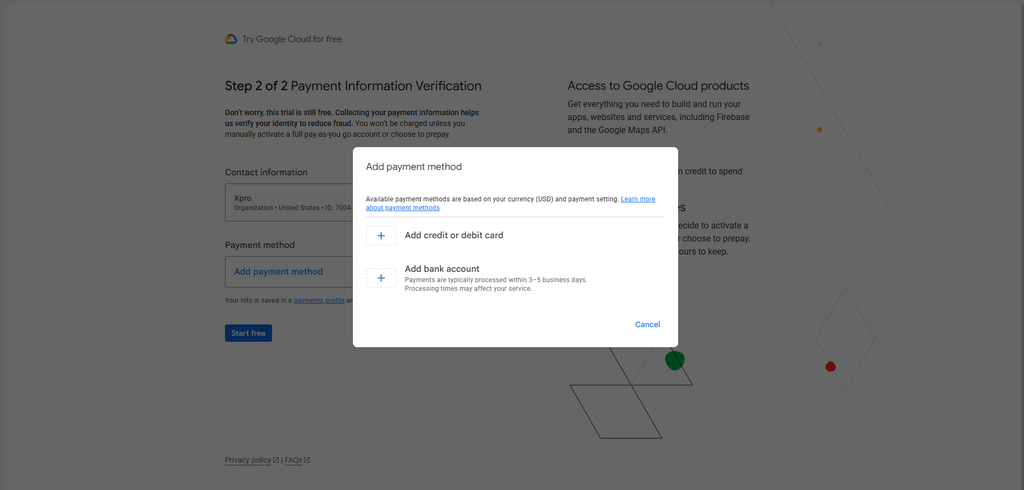Select Add bank account option
Screen dimensions: 1024x490
tap(442, 269)
